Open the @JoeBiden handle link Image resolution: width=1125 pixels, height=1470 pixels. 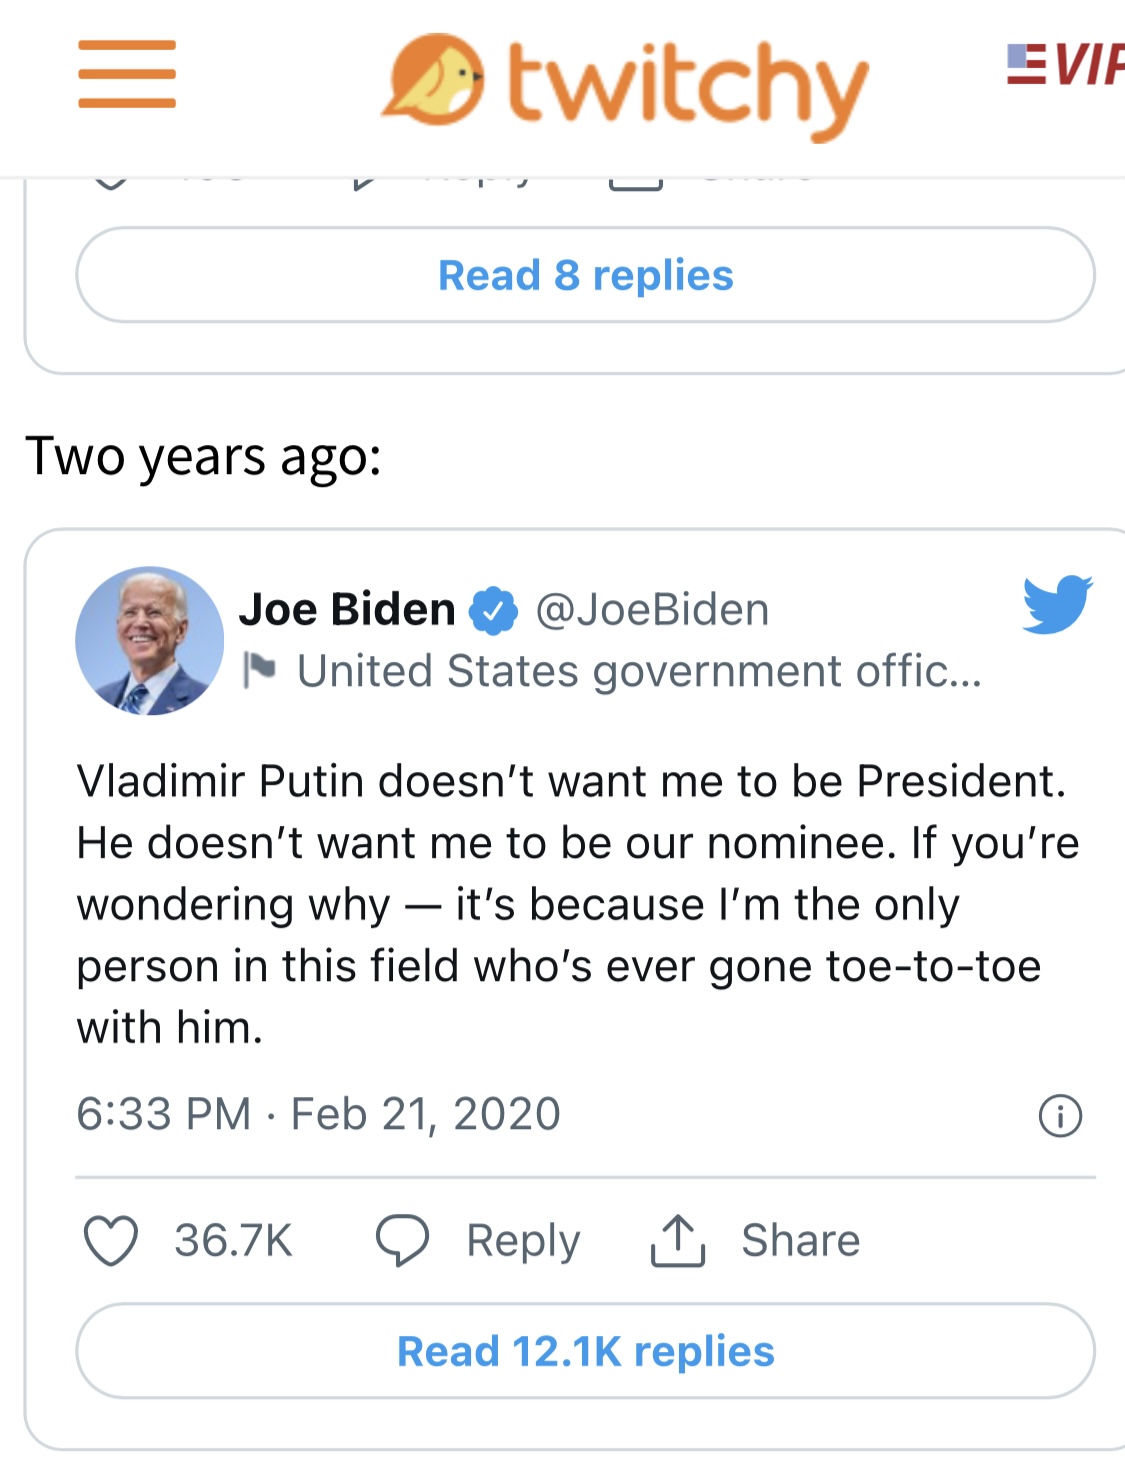(652, 610)
